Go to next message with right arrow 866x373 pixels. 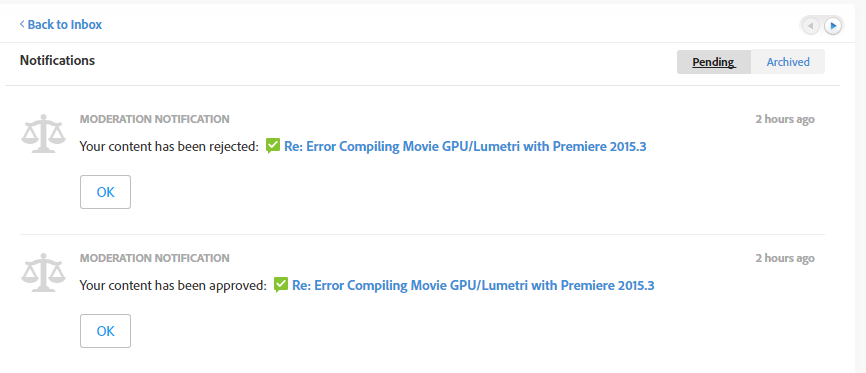[x=833, y=26]
